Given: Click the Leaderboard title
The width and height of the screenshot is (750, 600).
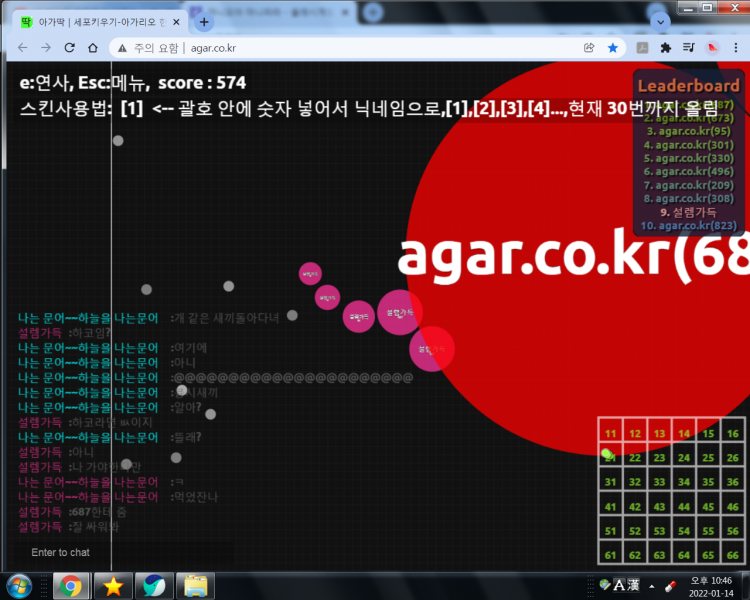Looking at the screenshot, I should (689, 86).
